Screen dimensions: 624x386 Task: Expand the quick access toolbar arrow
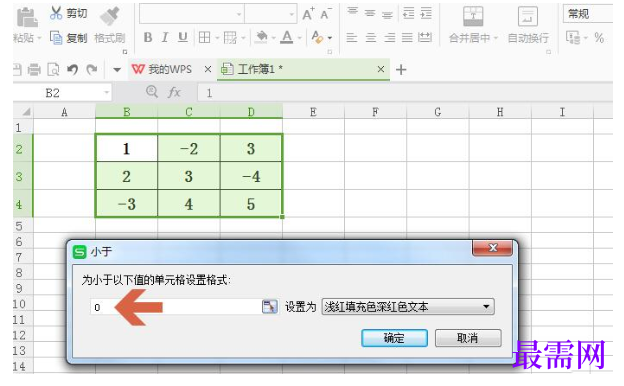(x=117, y=70)
